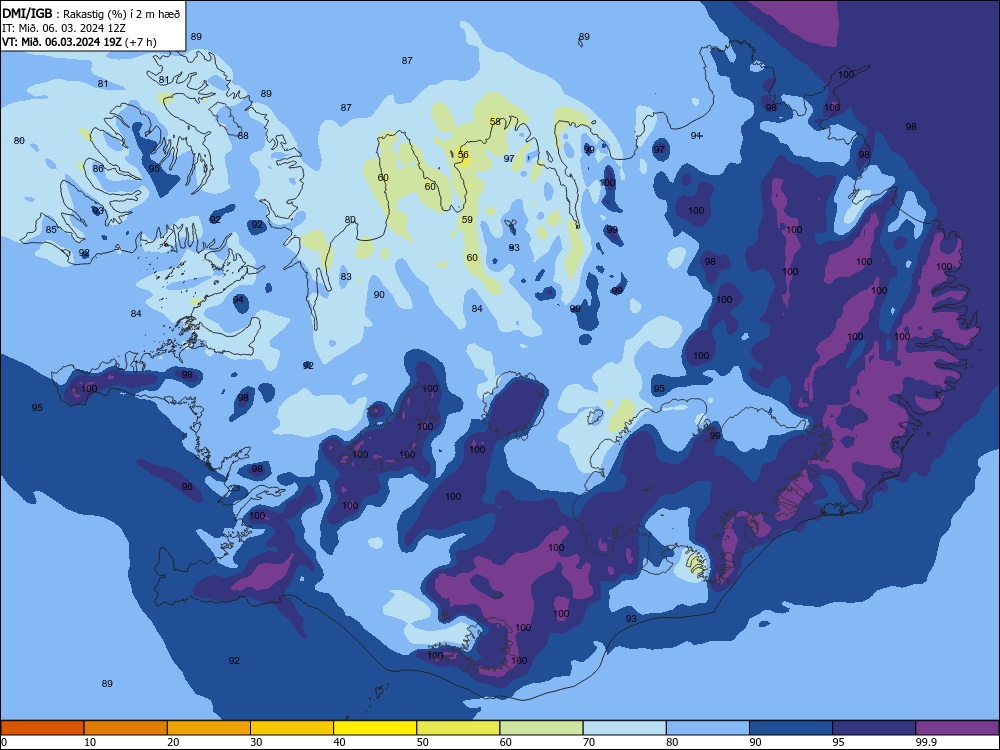Select the pale blue 70–80 legend swatch
This screenshot has height=750, width=1000.
624,728
